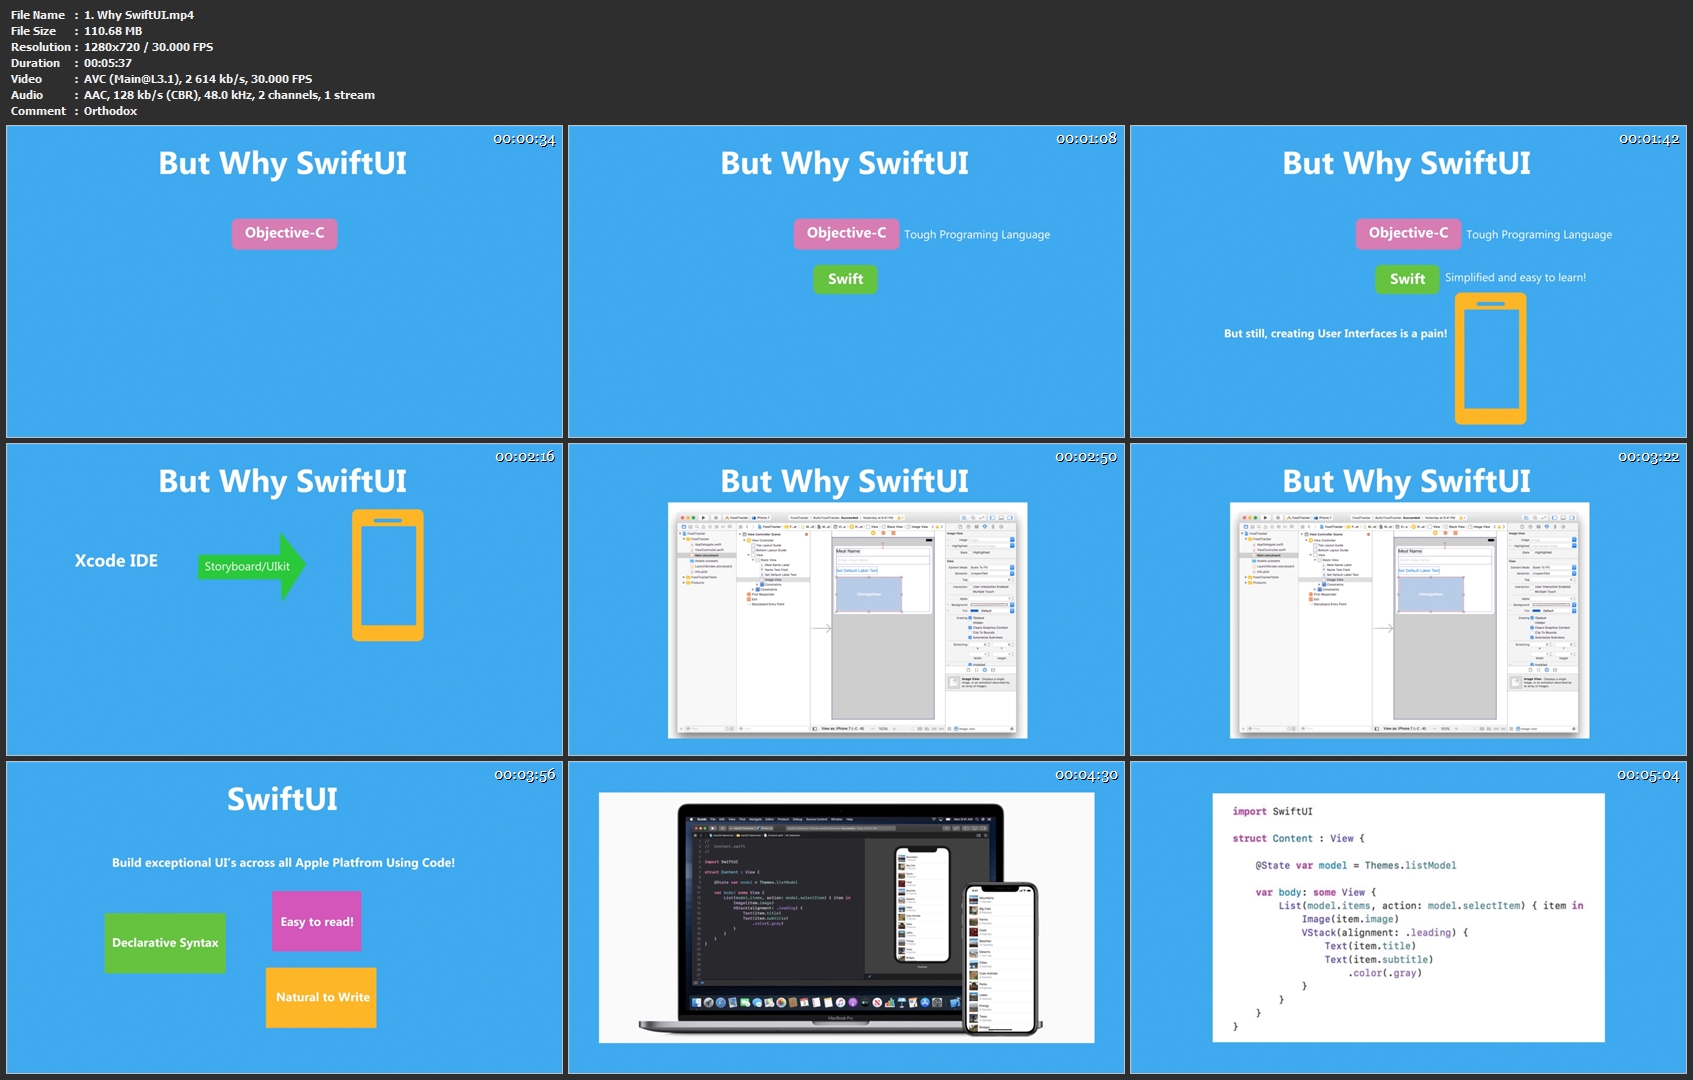1693x1080 pixels.
Task: Click the green Storyboard/UIkit arrow
Action: (x=252, y=566)
